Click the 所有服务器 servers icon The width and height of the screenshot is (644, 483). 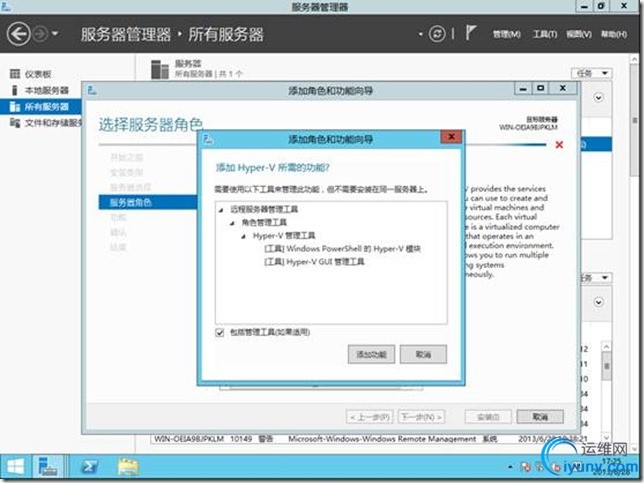point(15,107)
